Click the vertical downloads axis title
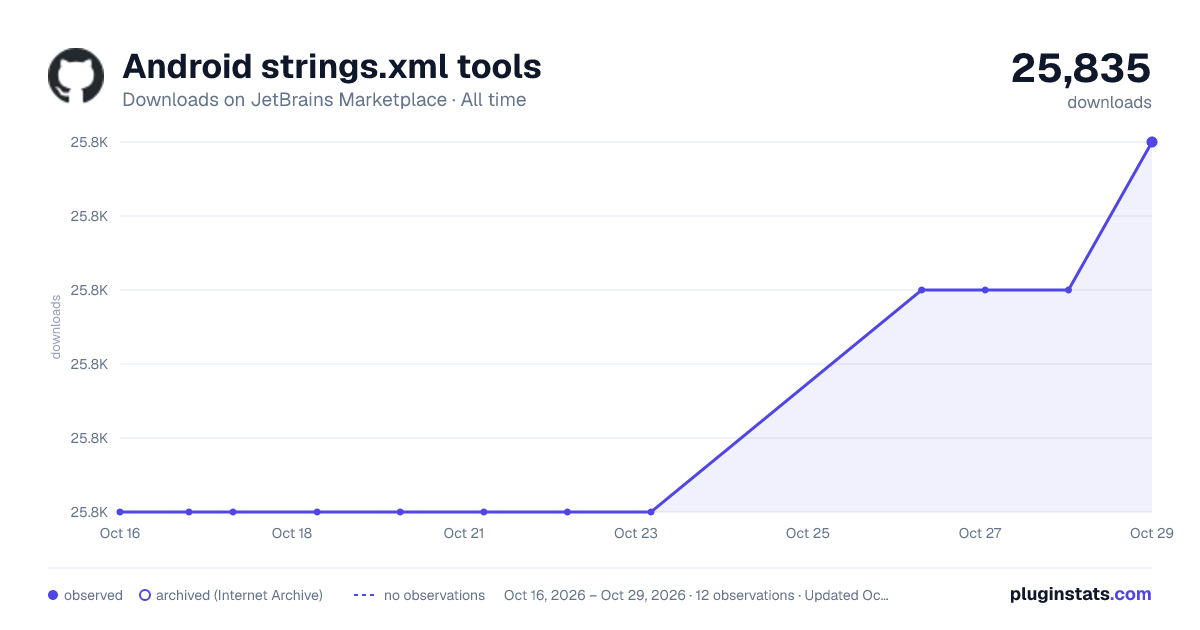Image resolution: width=1200 pixels, height=630 pixels. click(x=56, y=327)
